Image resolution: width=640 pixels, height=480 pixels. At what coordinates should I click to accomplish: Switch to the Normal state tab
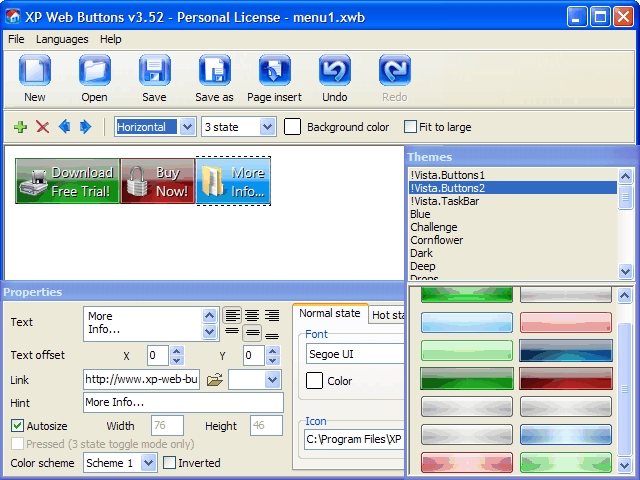(330, 314)
